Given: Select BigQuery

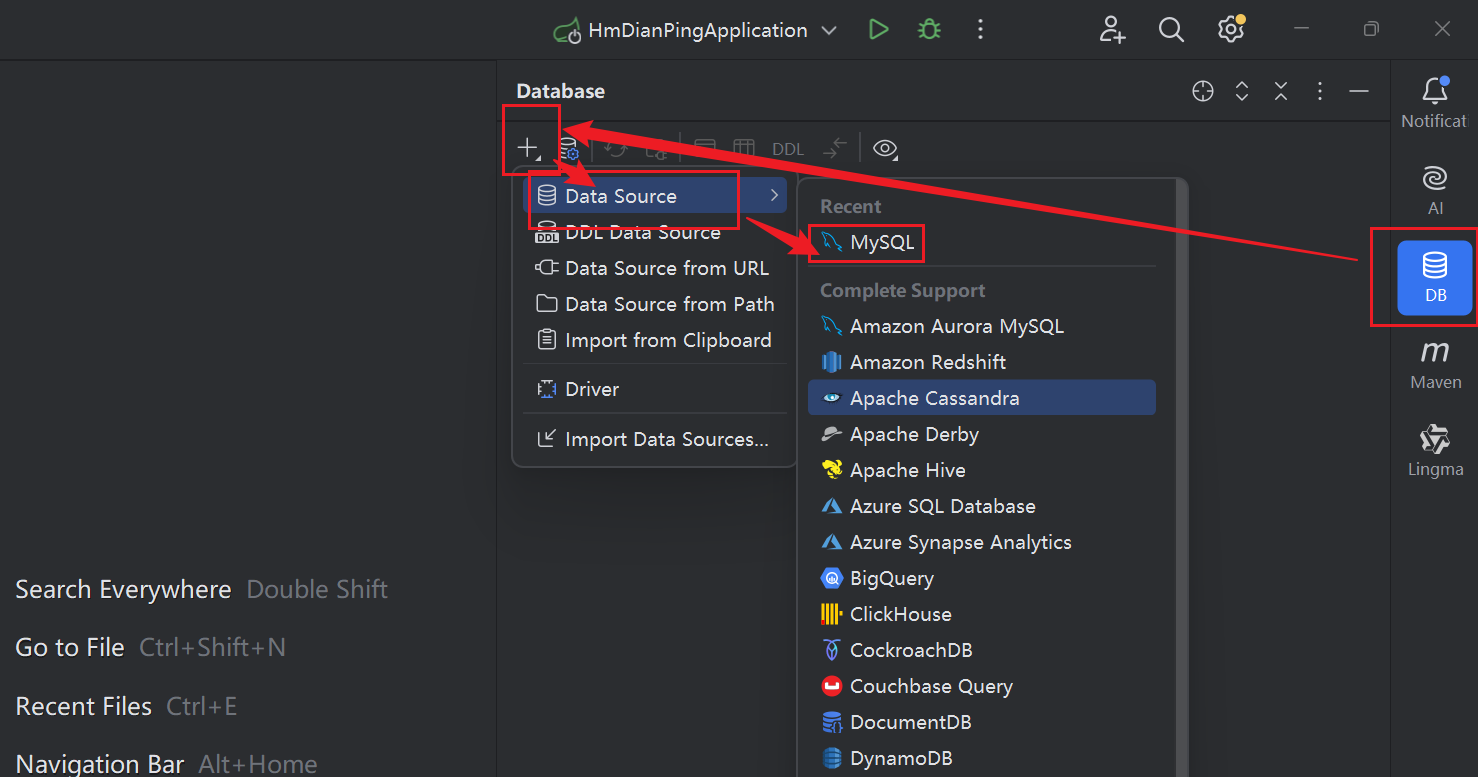Looking at the screenshot, I should click(982, 578).
